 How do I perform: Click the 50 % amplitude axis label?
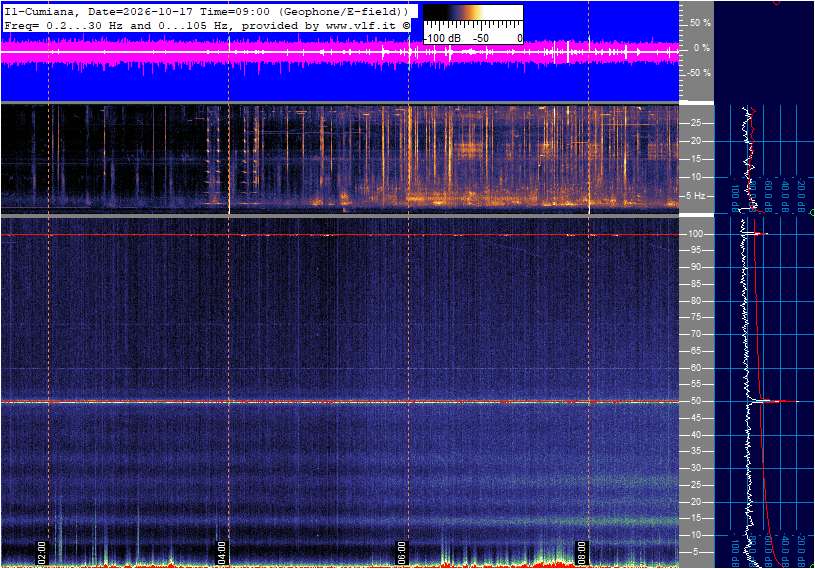(x=700, y=23)
